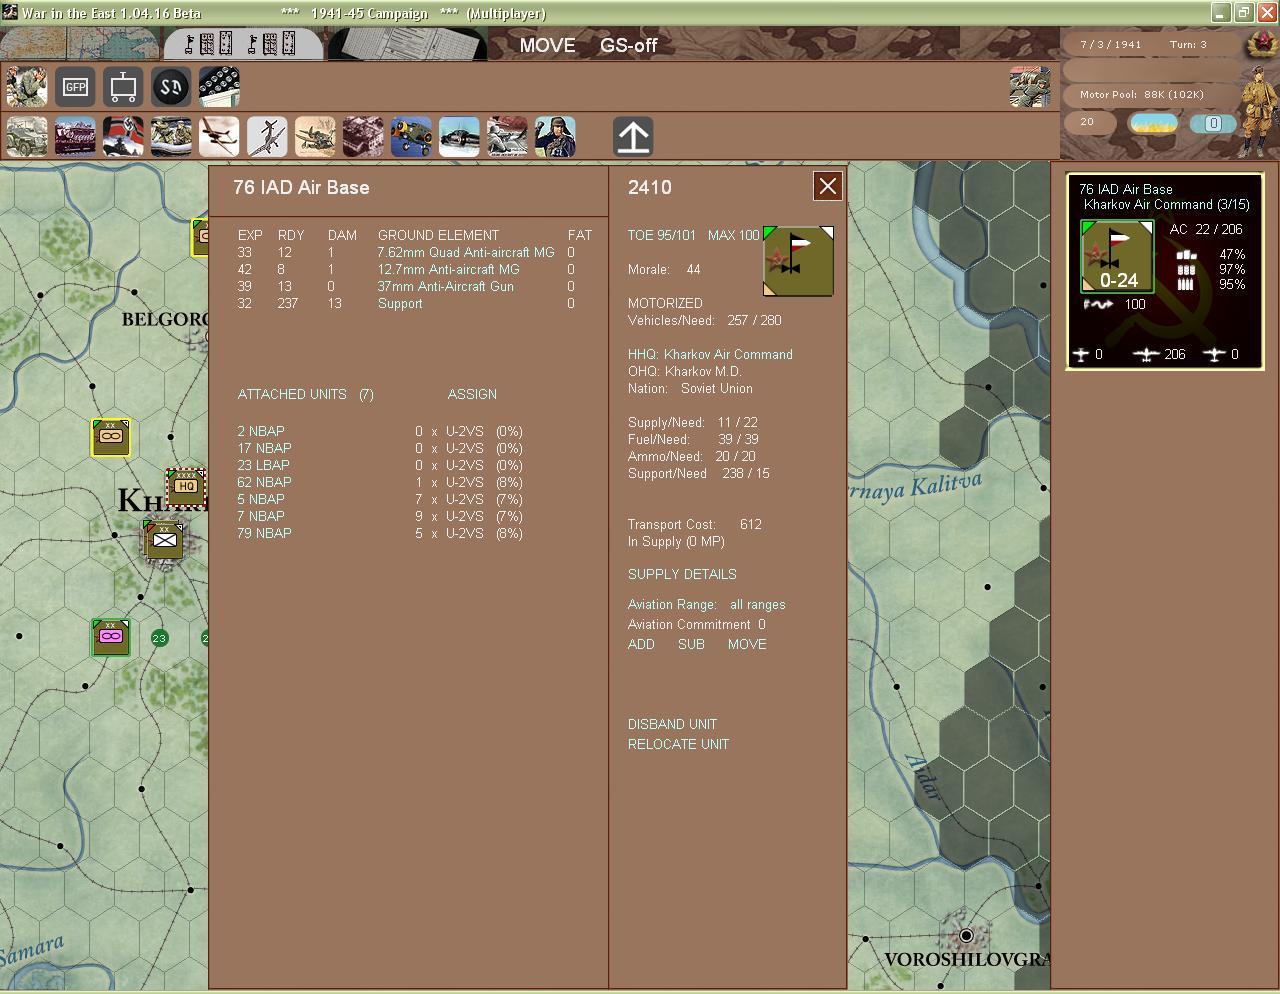Click the up arrow toolbar button
Screen dimensions: 1280x994
coord(633,137)
